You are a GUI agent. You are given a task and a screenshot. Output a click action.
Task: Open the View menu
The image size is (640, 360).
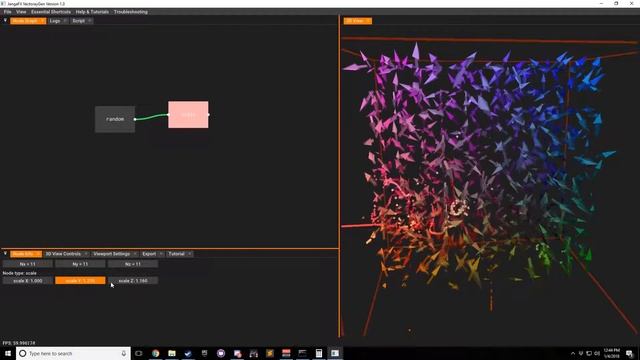(21, 12)
